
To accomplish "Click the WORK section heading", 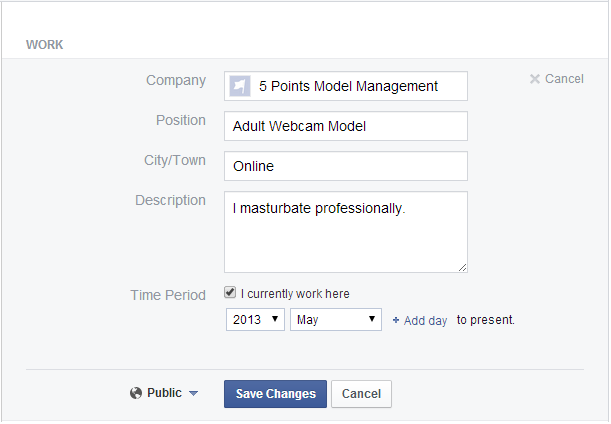I will click(44, 45).
